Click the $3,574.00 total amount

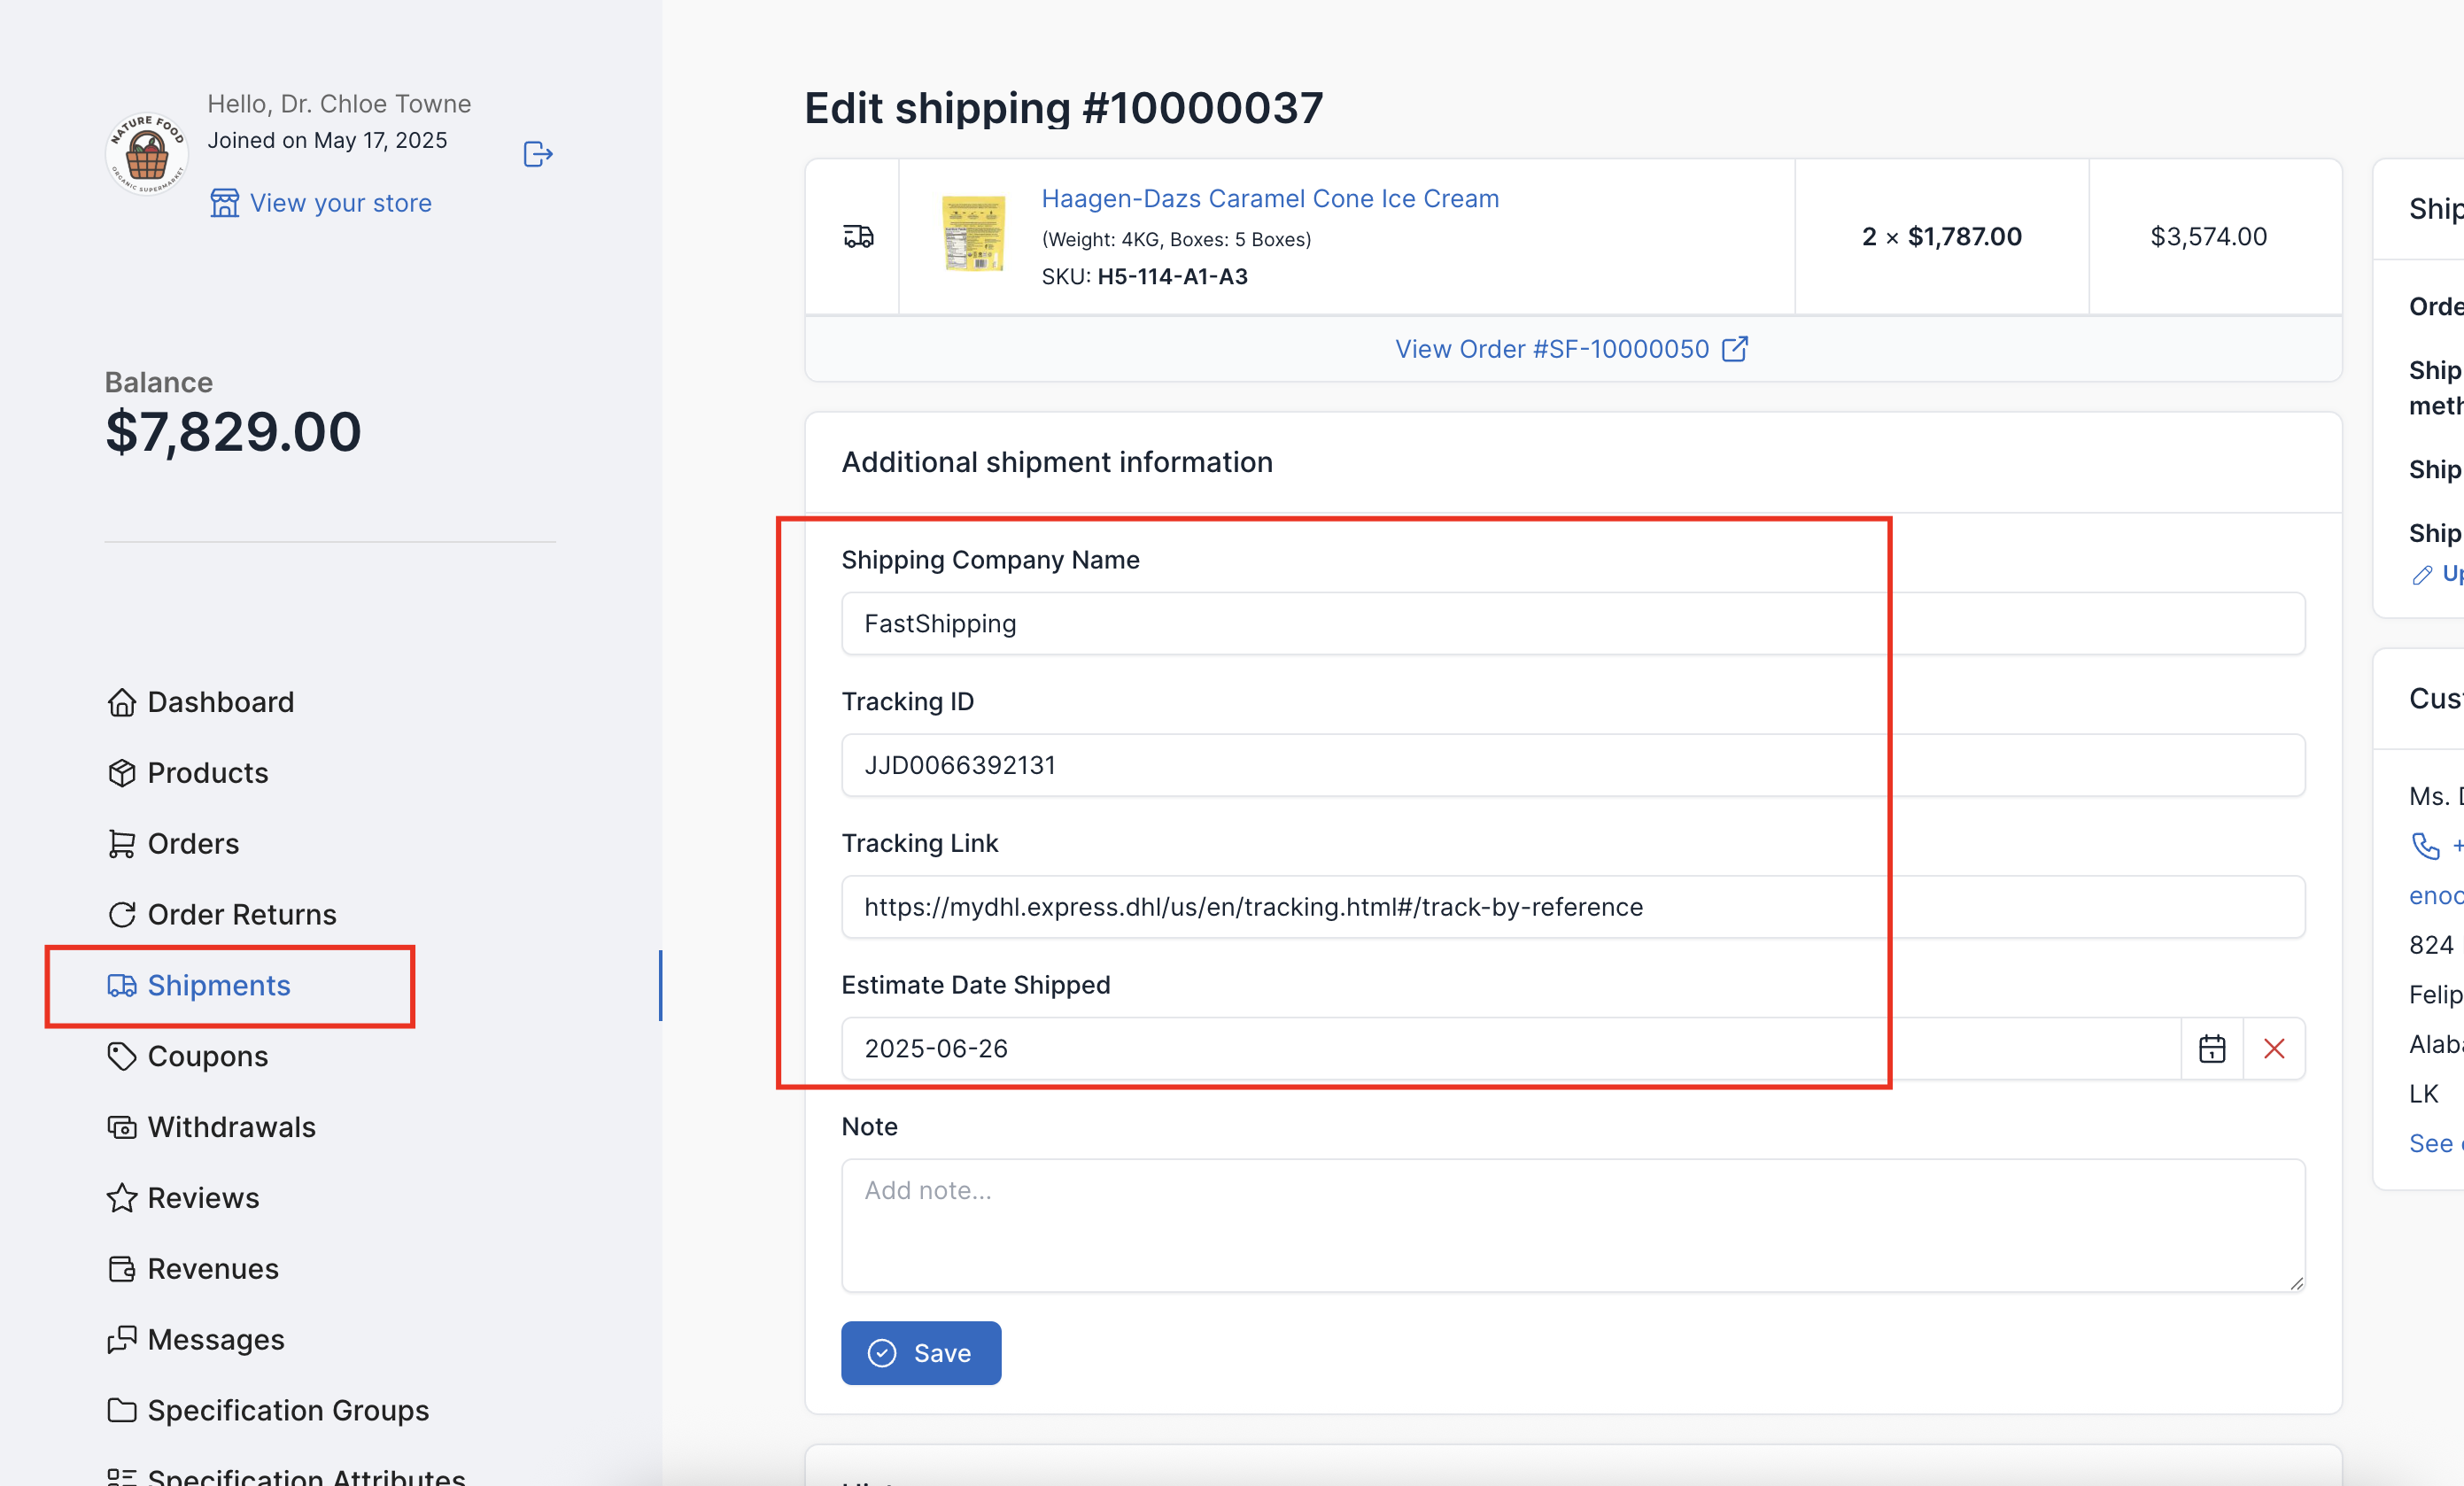[x=2208, y=236]
